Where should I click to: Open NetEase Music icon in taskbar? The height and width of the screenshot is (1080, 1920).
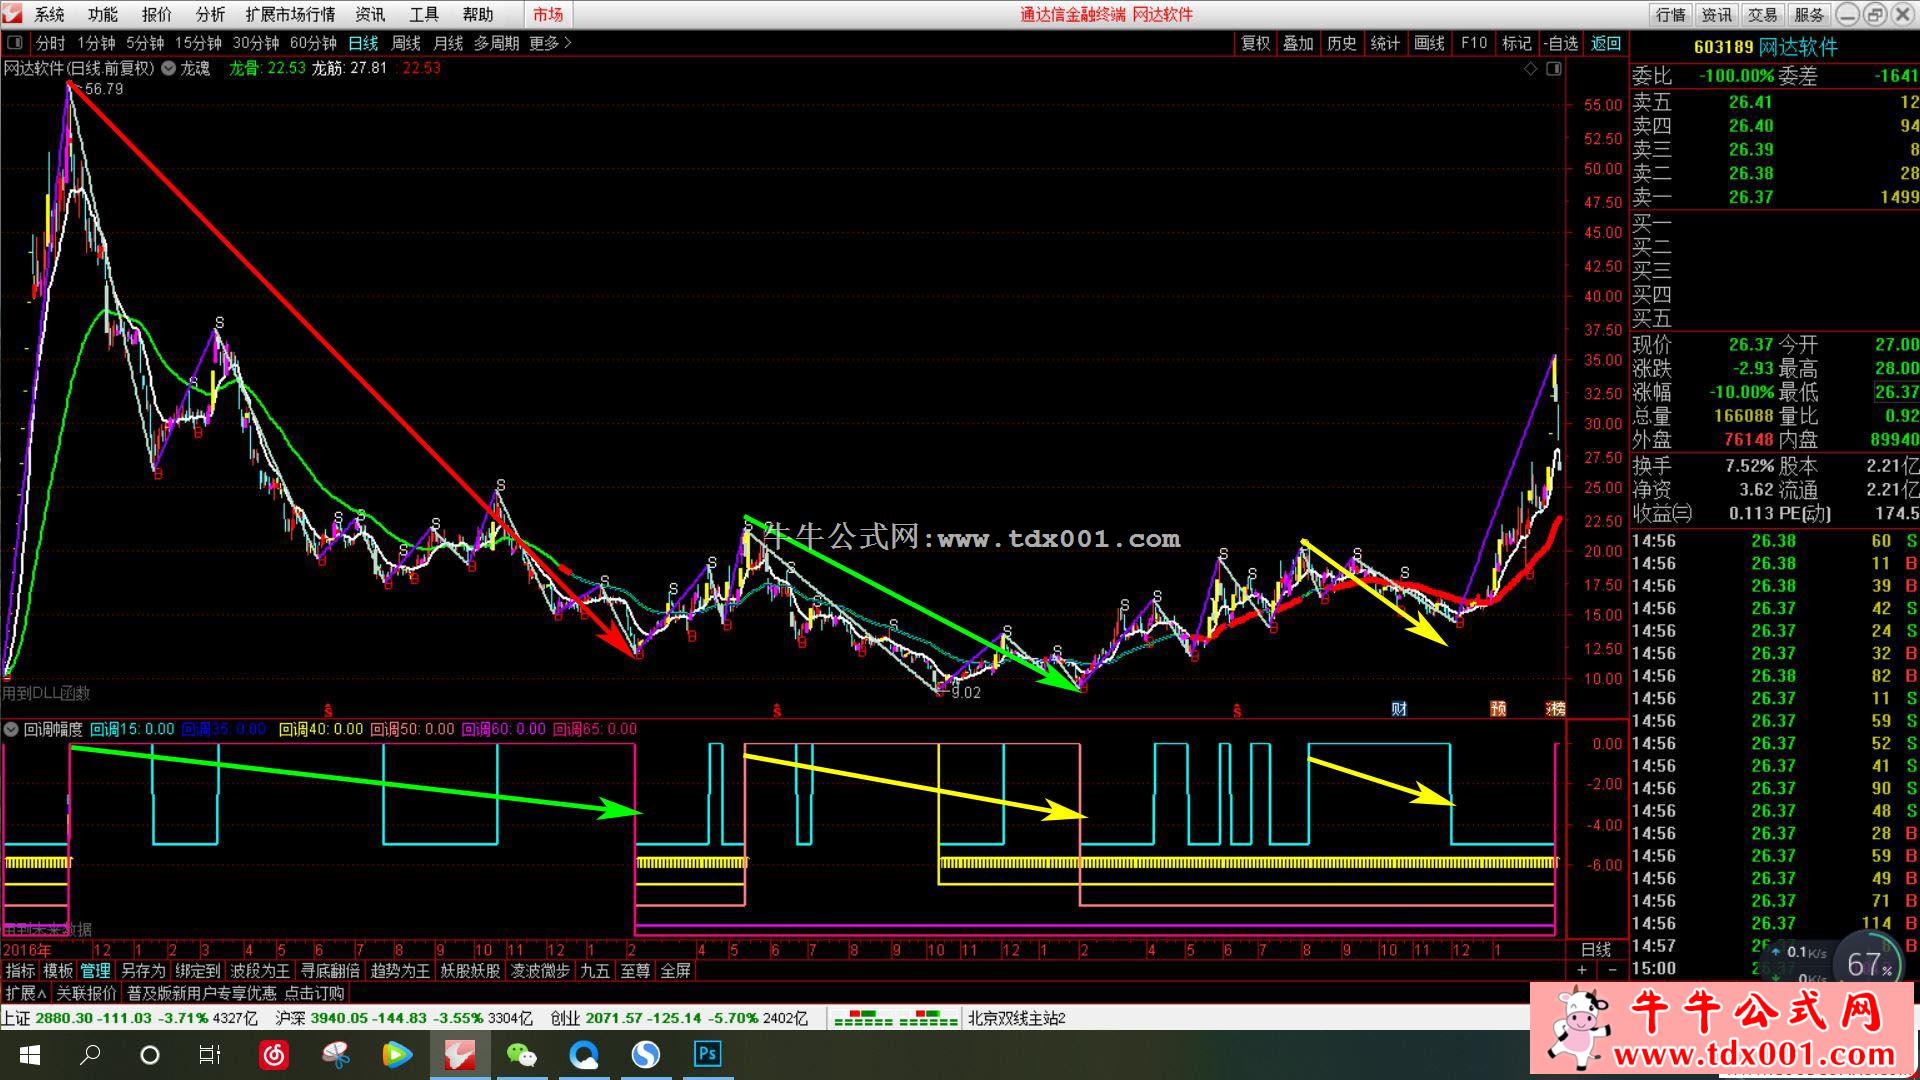click(x=274, y=1055)
